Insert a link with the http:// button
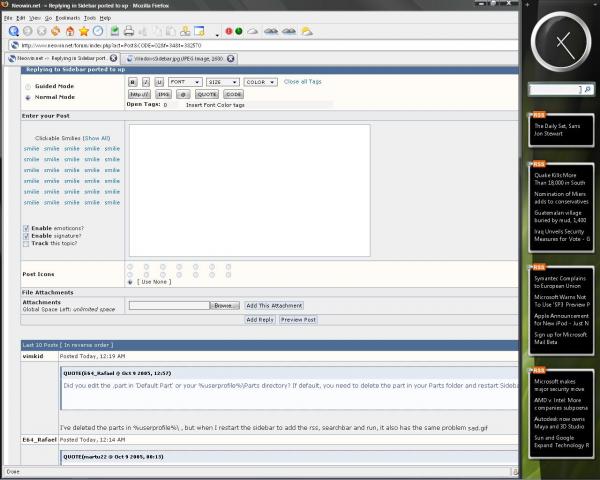The height and width of the screenshot is (480, 600). (x=139, y=94)
